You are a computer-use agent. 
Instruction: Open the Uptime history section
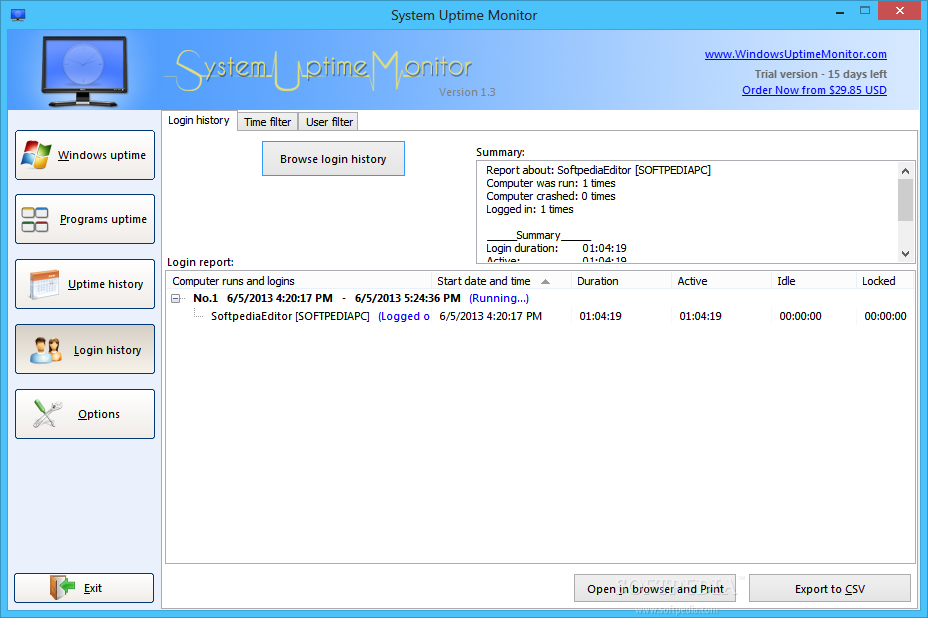85,284
